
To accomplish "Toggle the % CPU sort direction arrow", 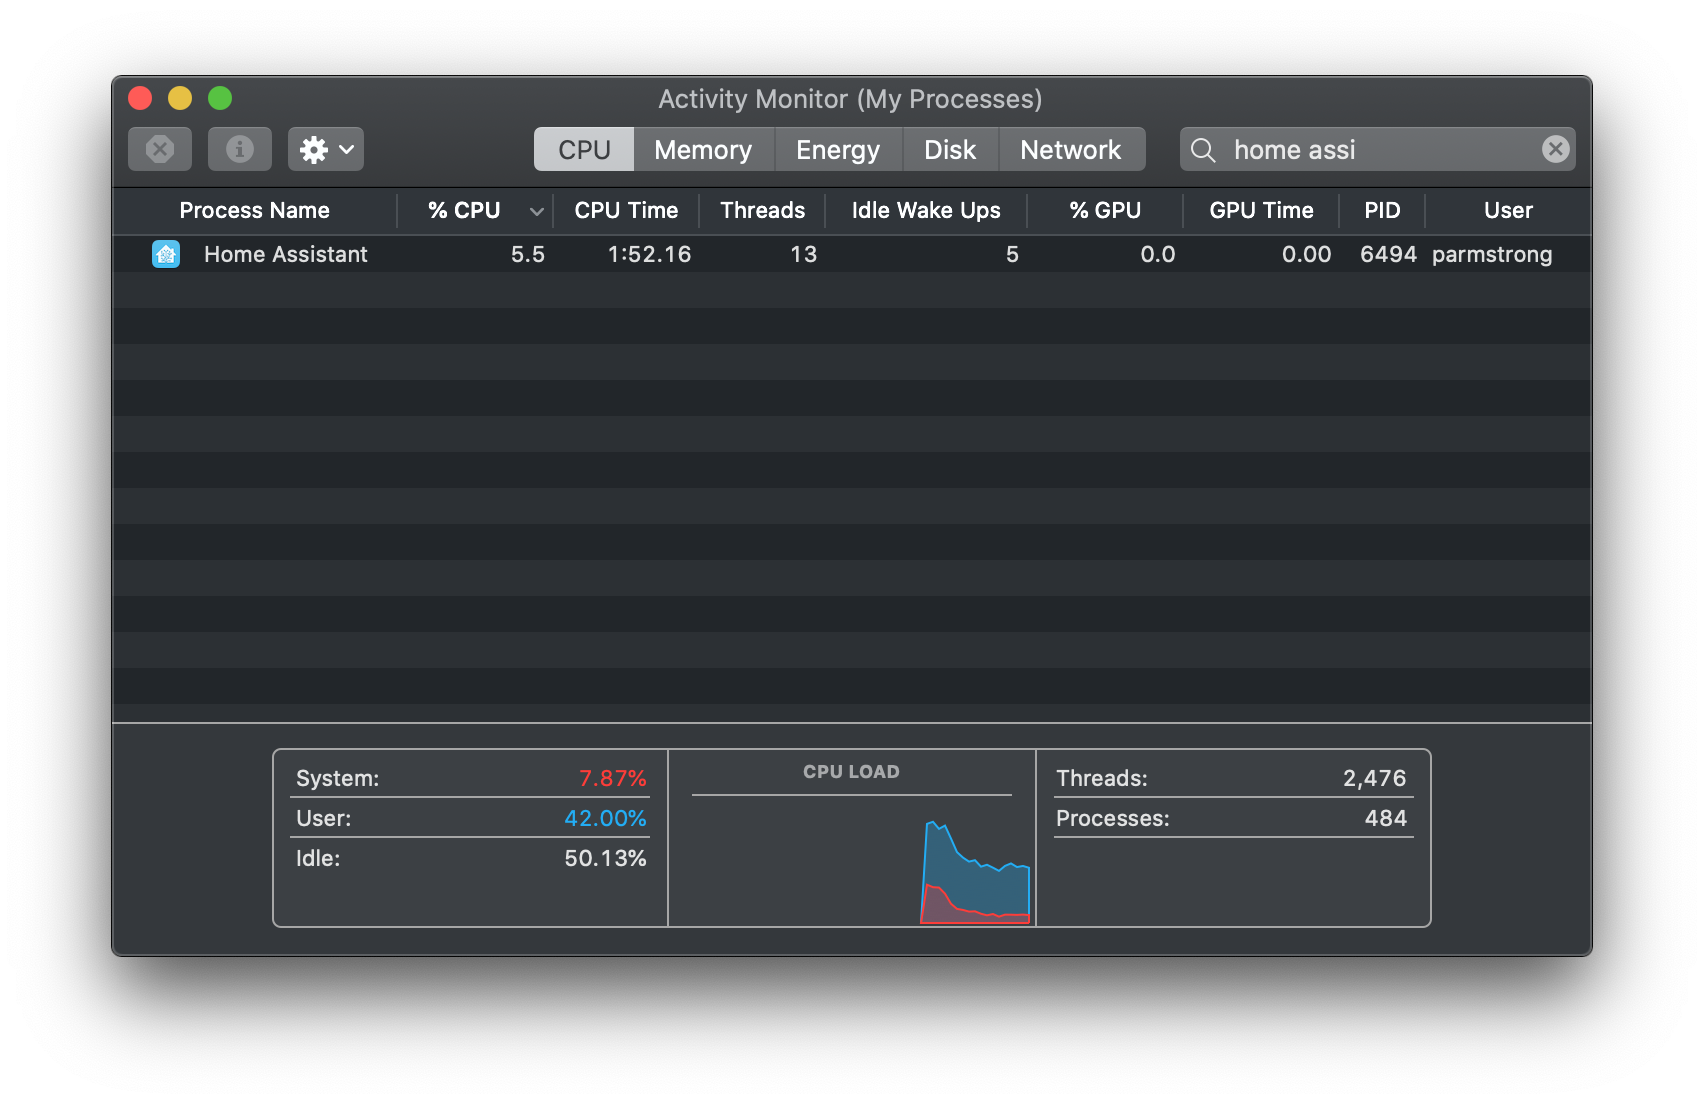I will pos(537,211).
